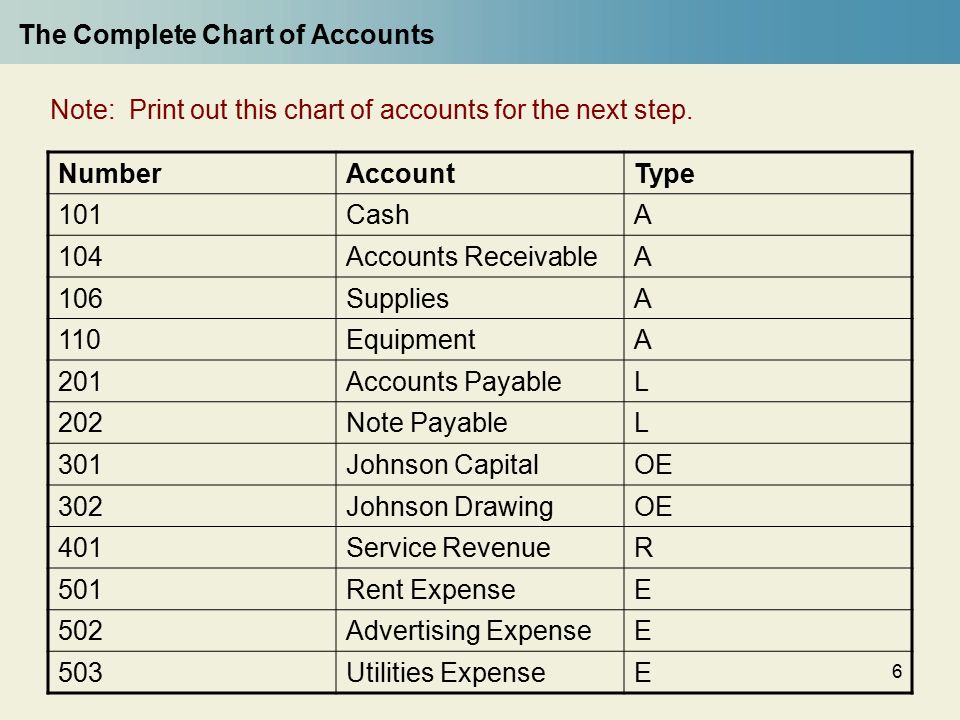This screenshot has height=720, width=960.
Task: Click the 'Cash' account cell
Action: pyautogui.click(x=480, y=215)
